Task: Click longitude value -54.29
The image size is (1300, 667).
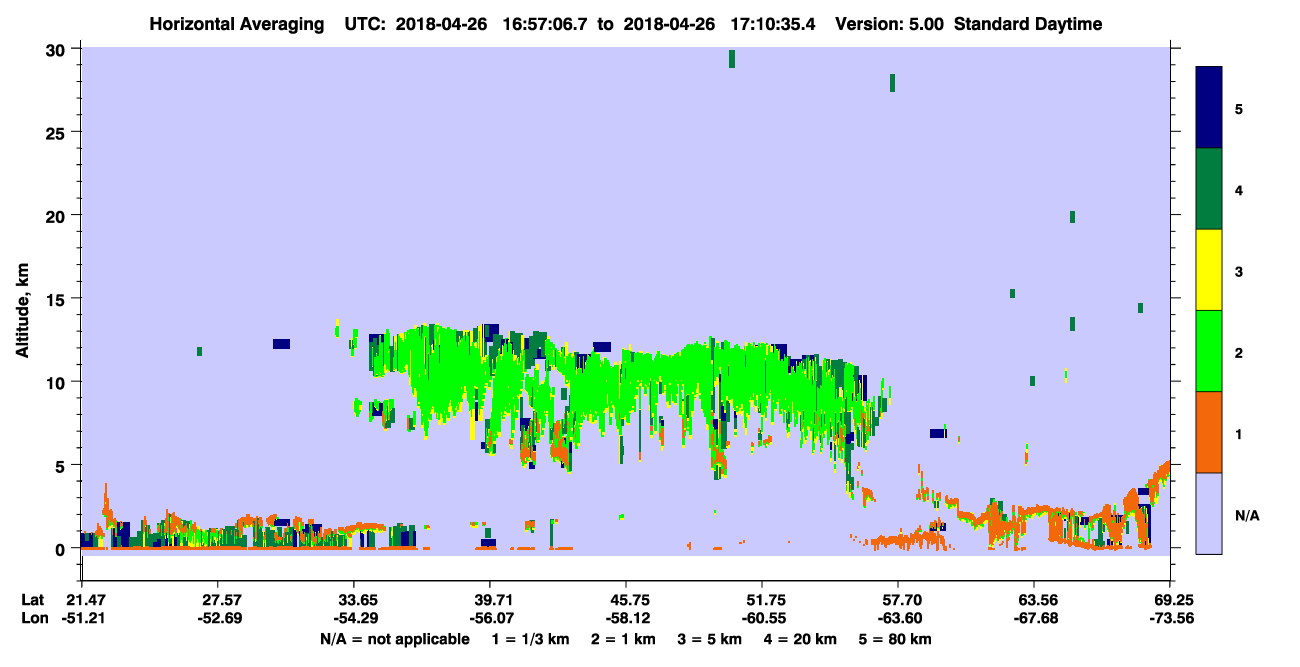Action: pyautogui.click(x=353, y=618)
